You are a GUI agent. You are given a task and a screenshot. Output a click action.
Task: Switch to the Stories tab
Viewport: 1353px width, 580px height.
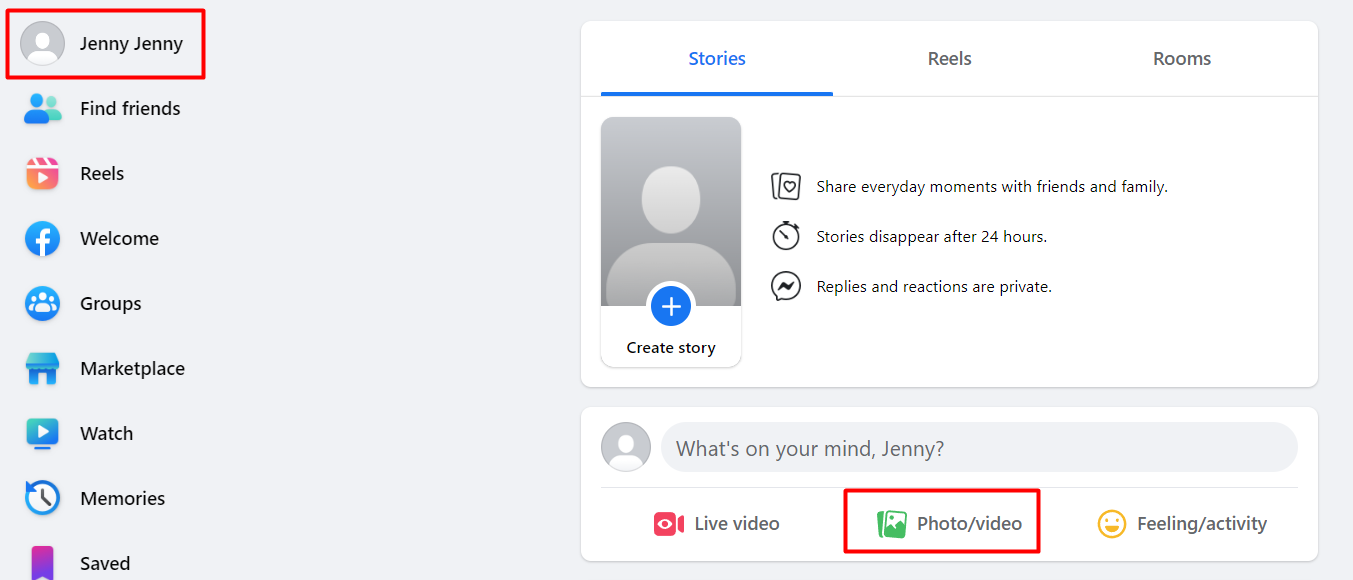[x=717, y=59]
